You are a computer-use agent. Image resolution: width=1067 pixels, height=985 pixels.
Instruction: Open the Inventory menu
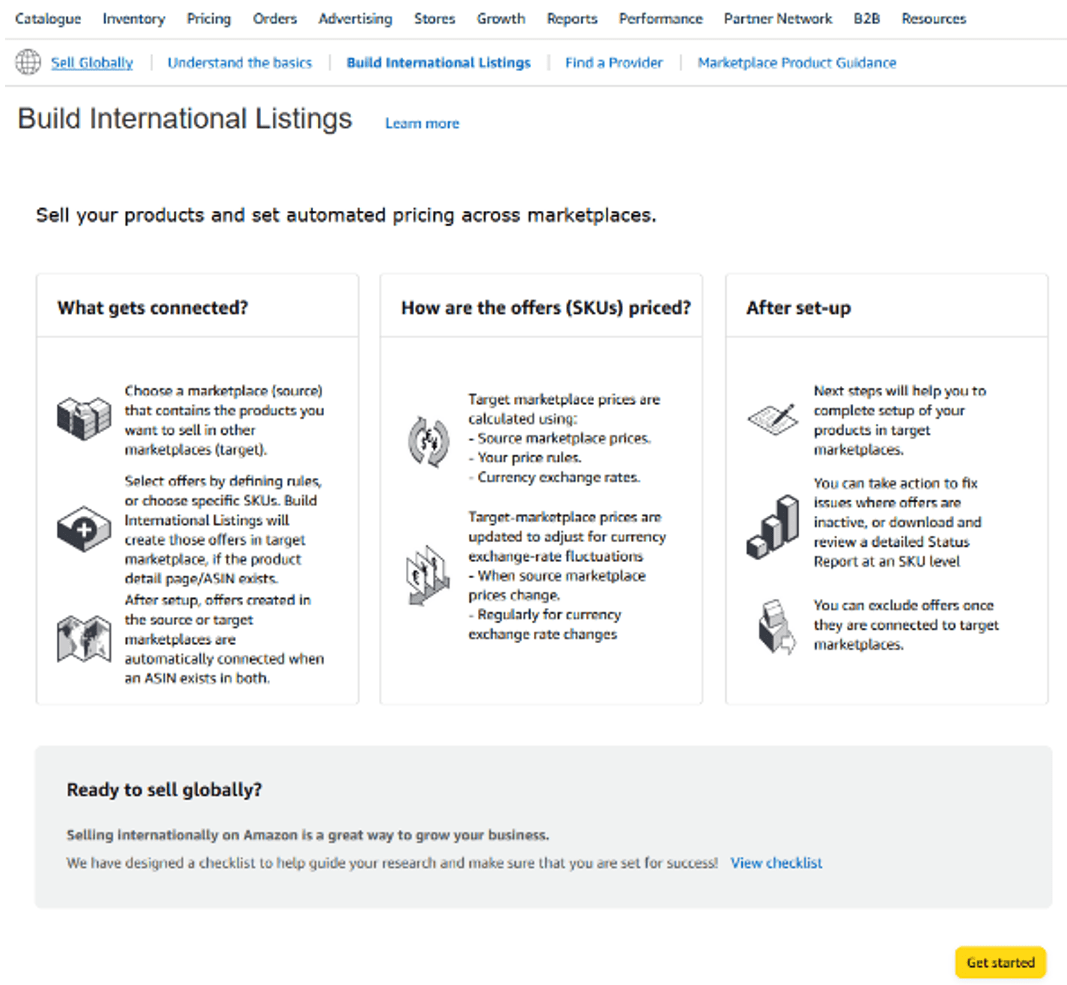tap(134, 19)
